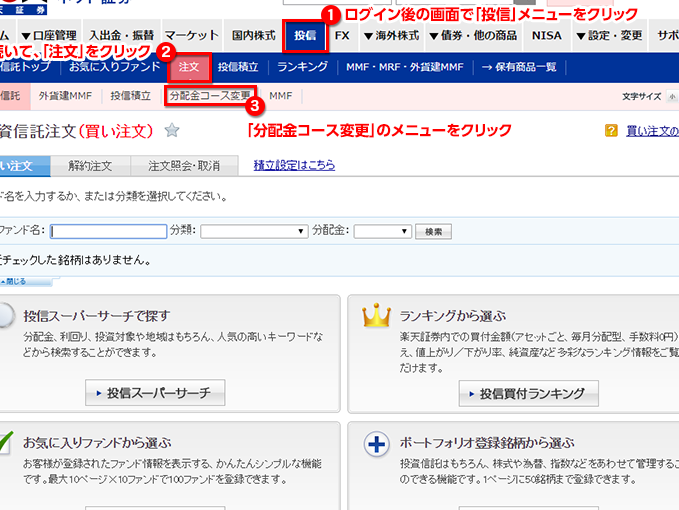
Task: Select the active 買い注文 tab
Action: (24, 166)
